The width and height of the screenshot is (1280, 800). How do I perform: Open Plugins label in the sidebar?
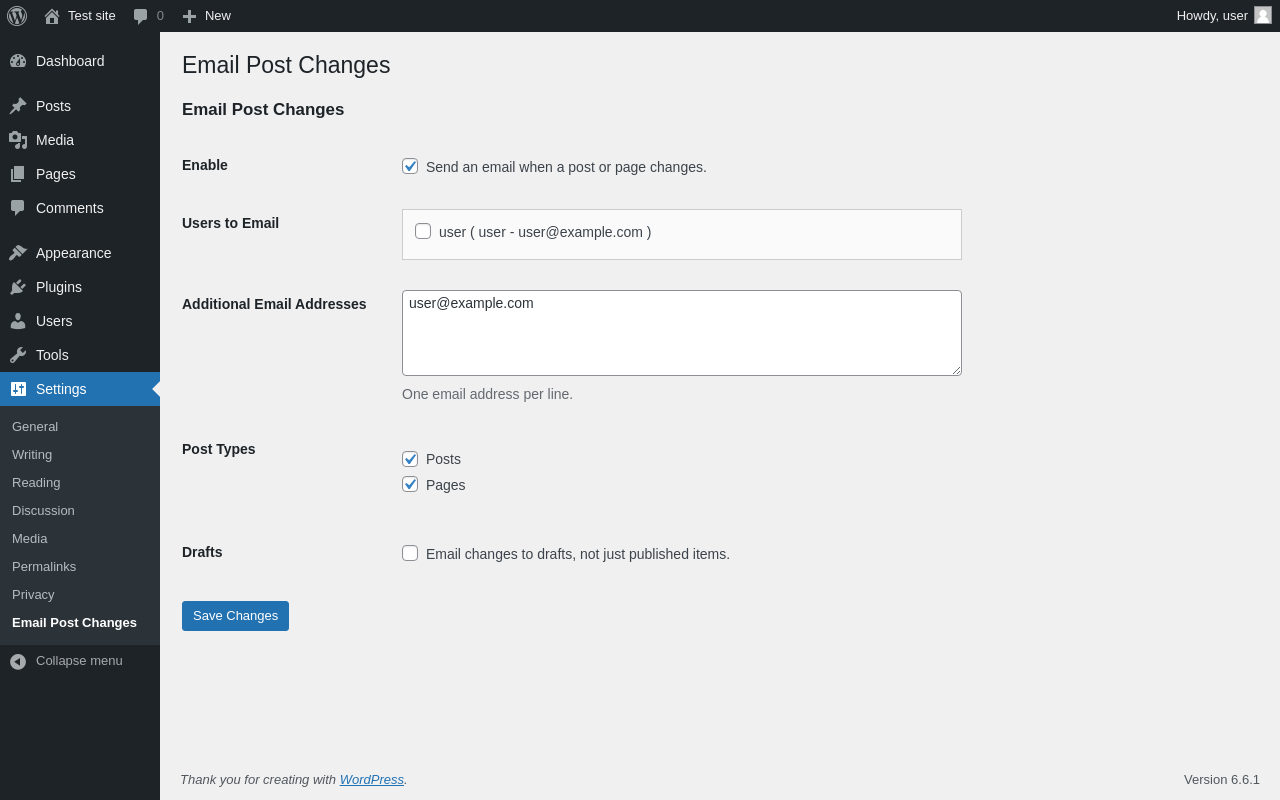tap(59, 287)
